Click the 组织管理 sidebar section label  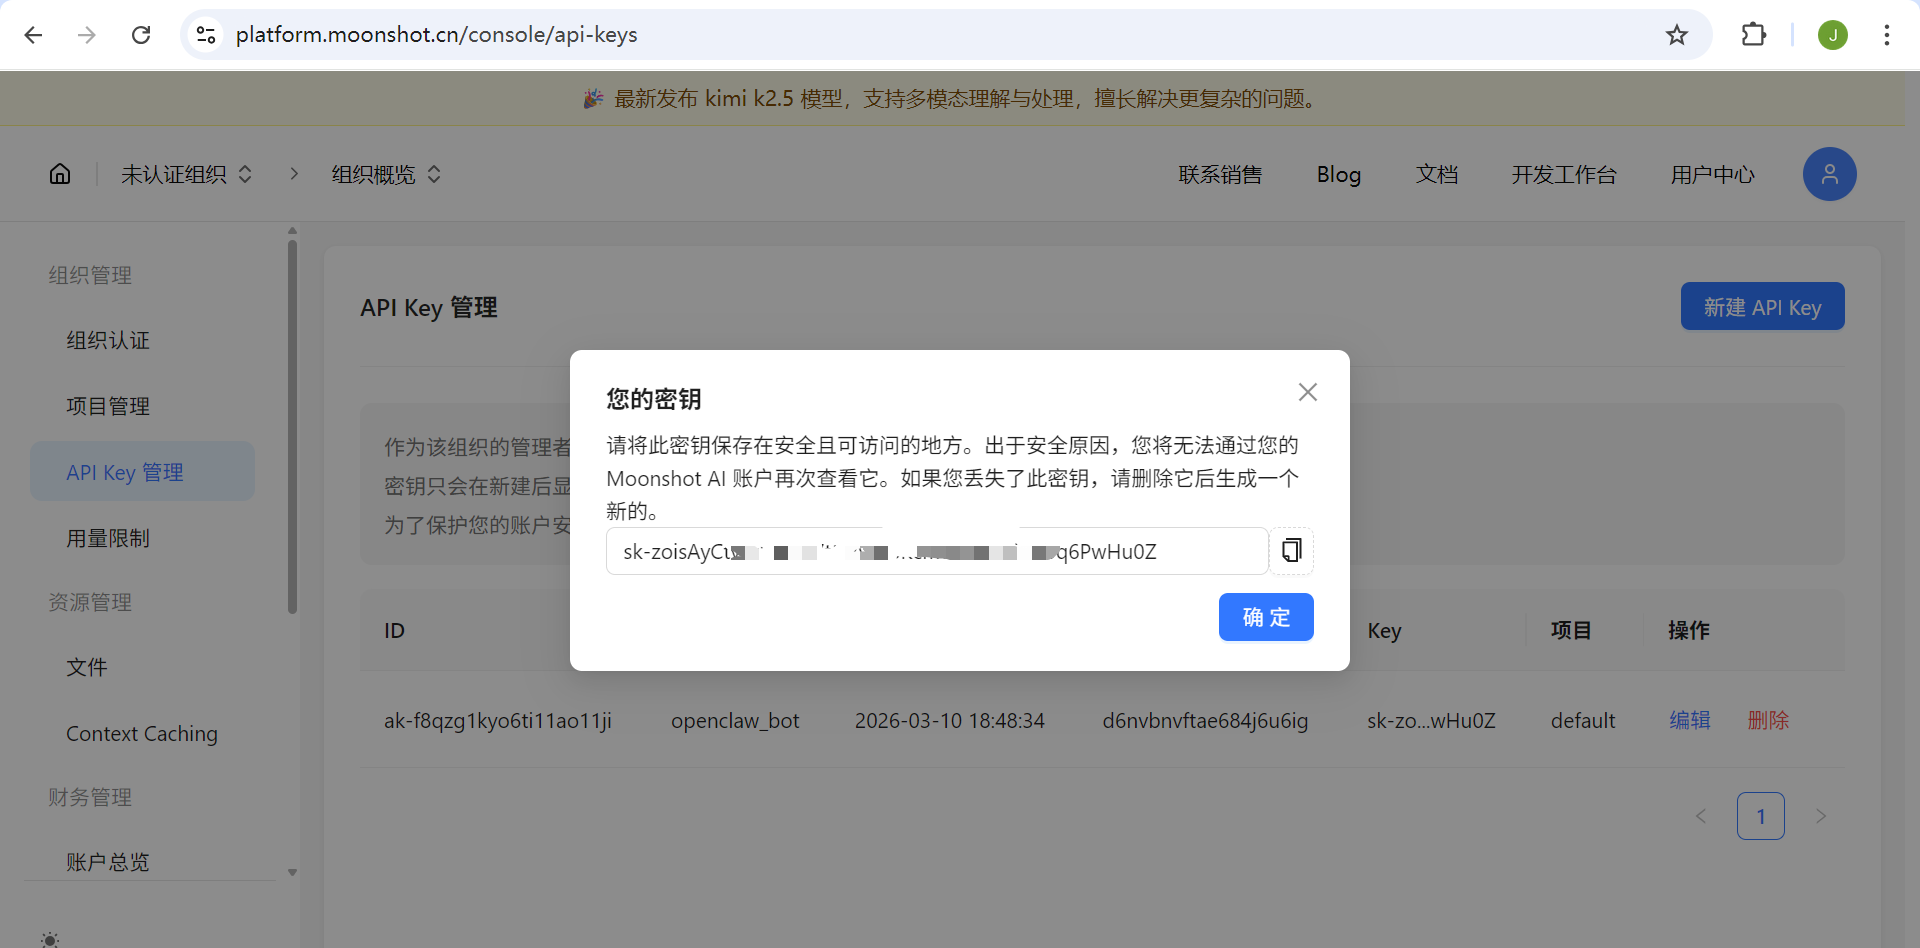(x=90, y=275)
